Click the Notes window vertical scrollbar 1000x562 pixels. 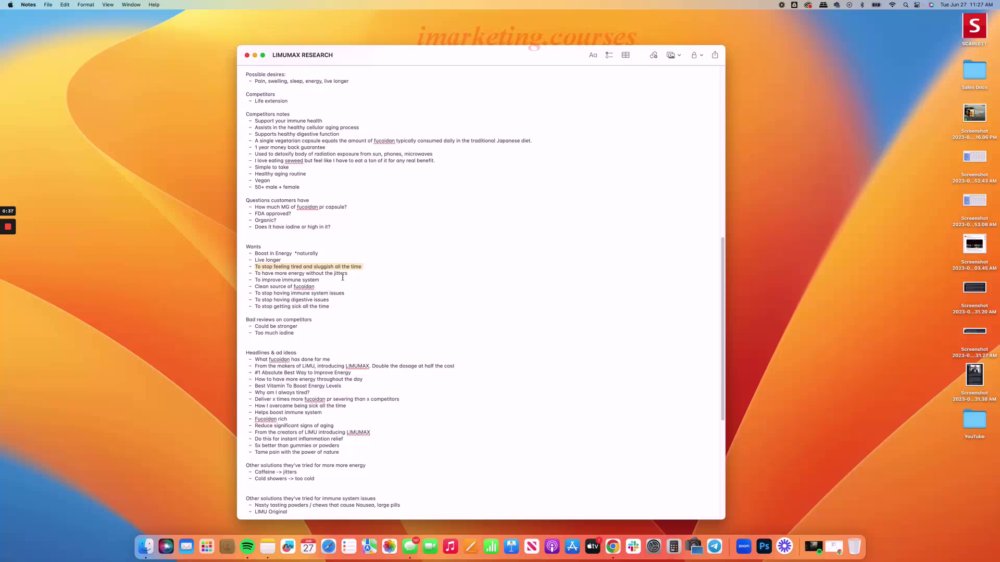click(x=722, y=329)
